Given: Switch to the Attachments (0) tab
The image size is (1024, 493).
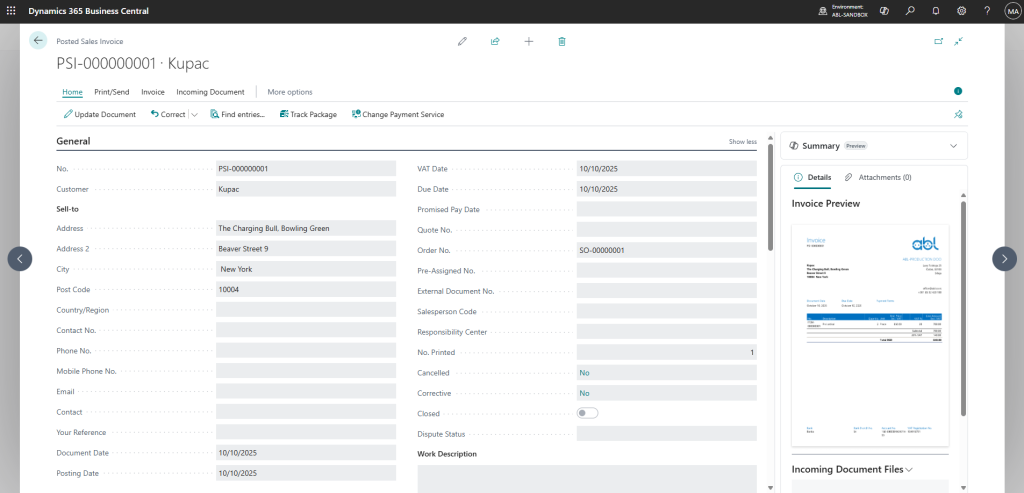Looking at the screenshot, I should click(878, 177).
